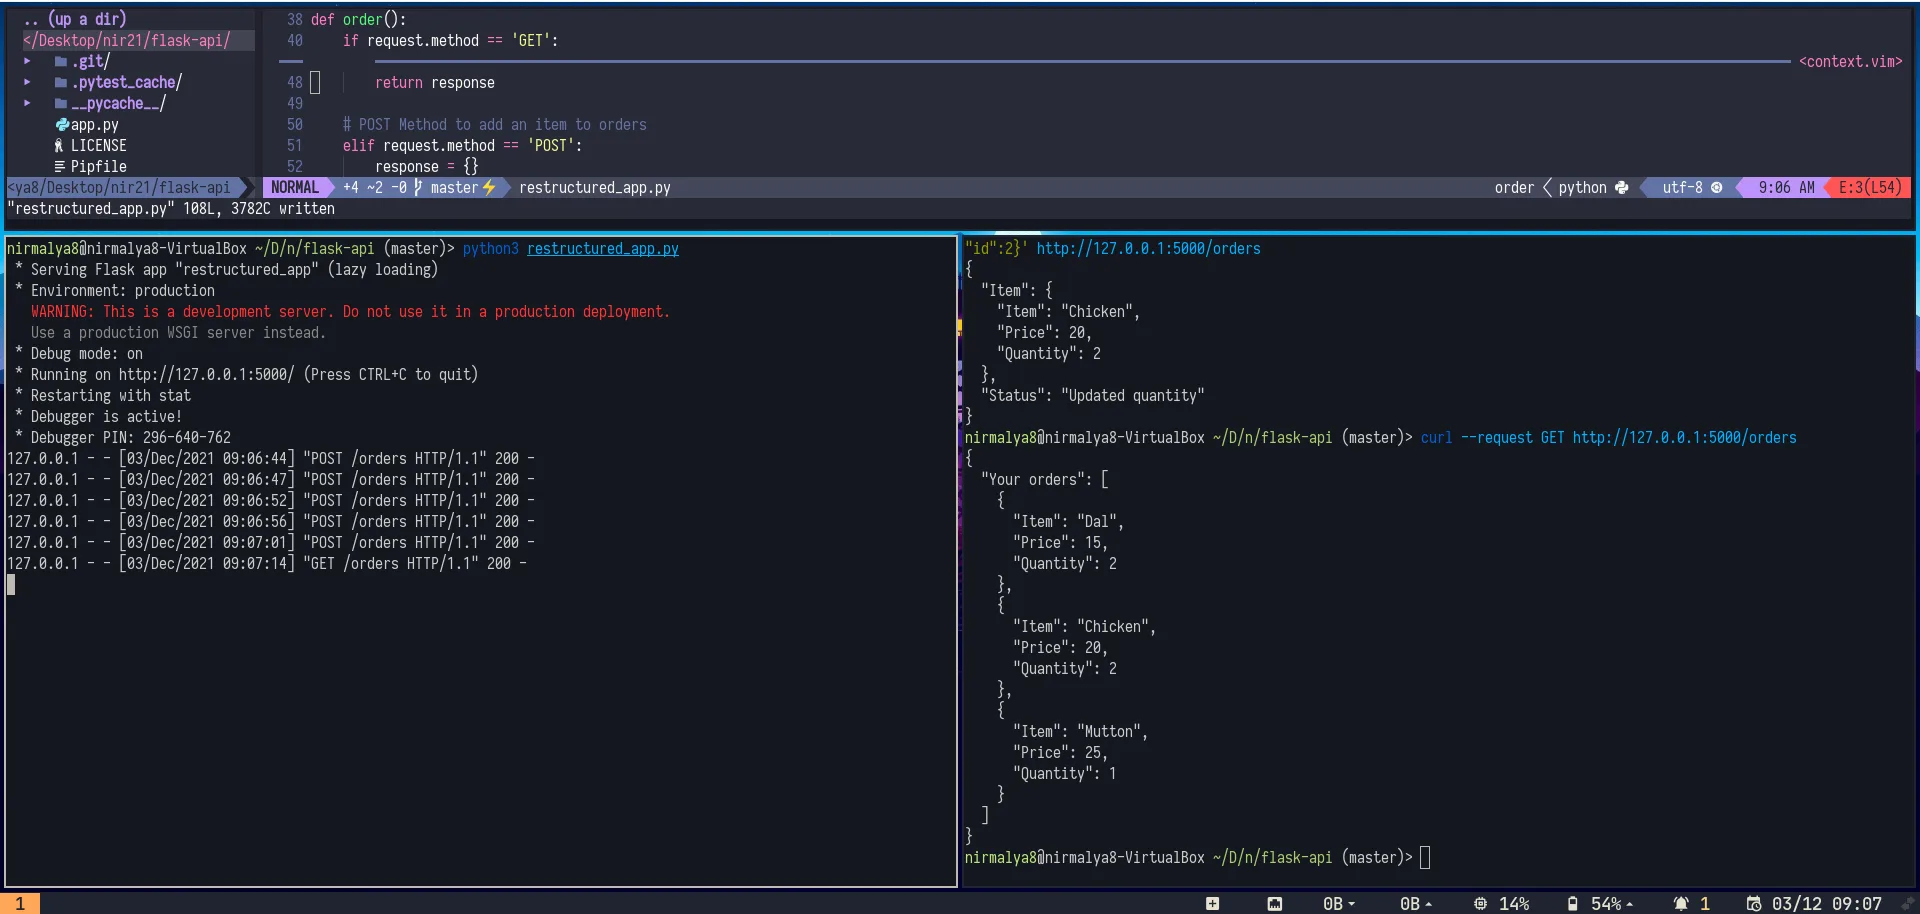Click the battery icon in bar
Screen dimensions: 1920x914
pyautogui.click(x=1572, y=903)
